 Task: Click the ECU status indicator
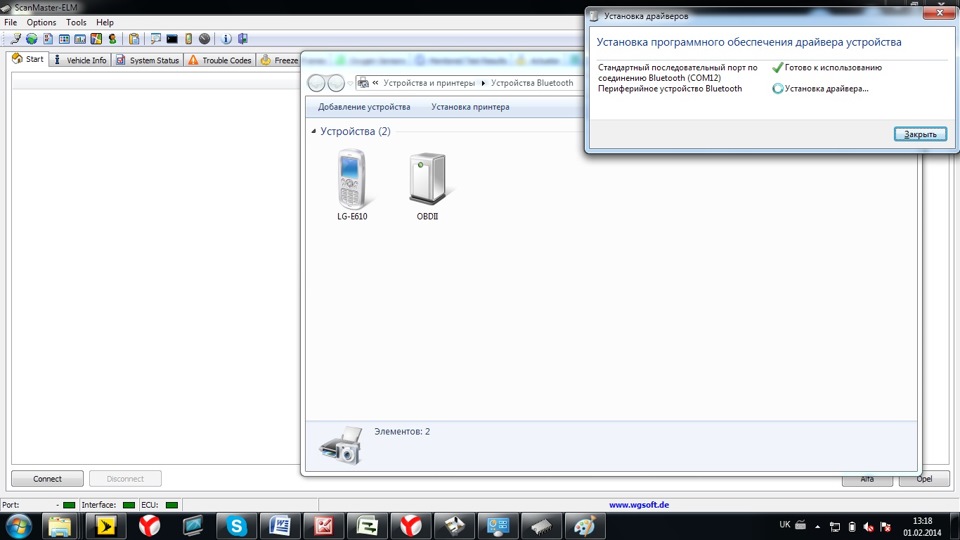[172, 505]
